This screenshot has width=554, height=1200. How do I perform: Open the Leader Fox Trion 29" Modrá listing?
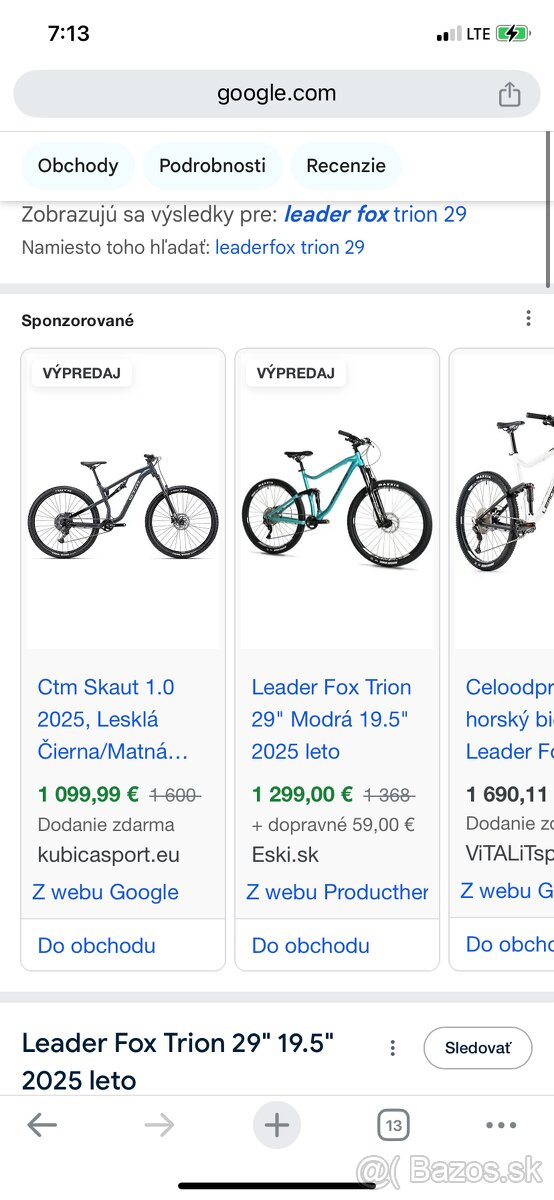[x=331, y=719]
